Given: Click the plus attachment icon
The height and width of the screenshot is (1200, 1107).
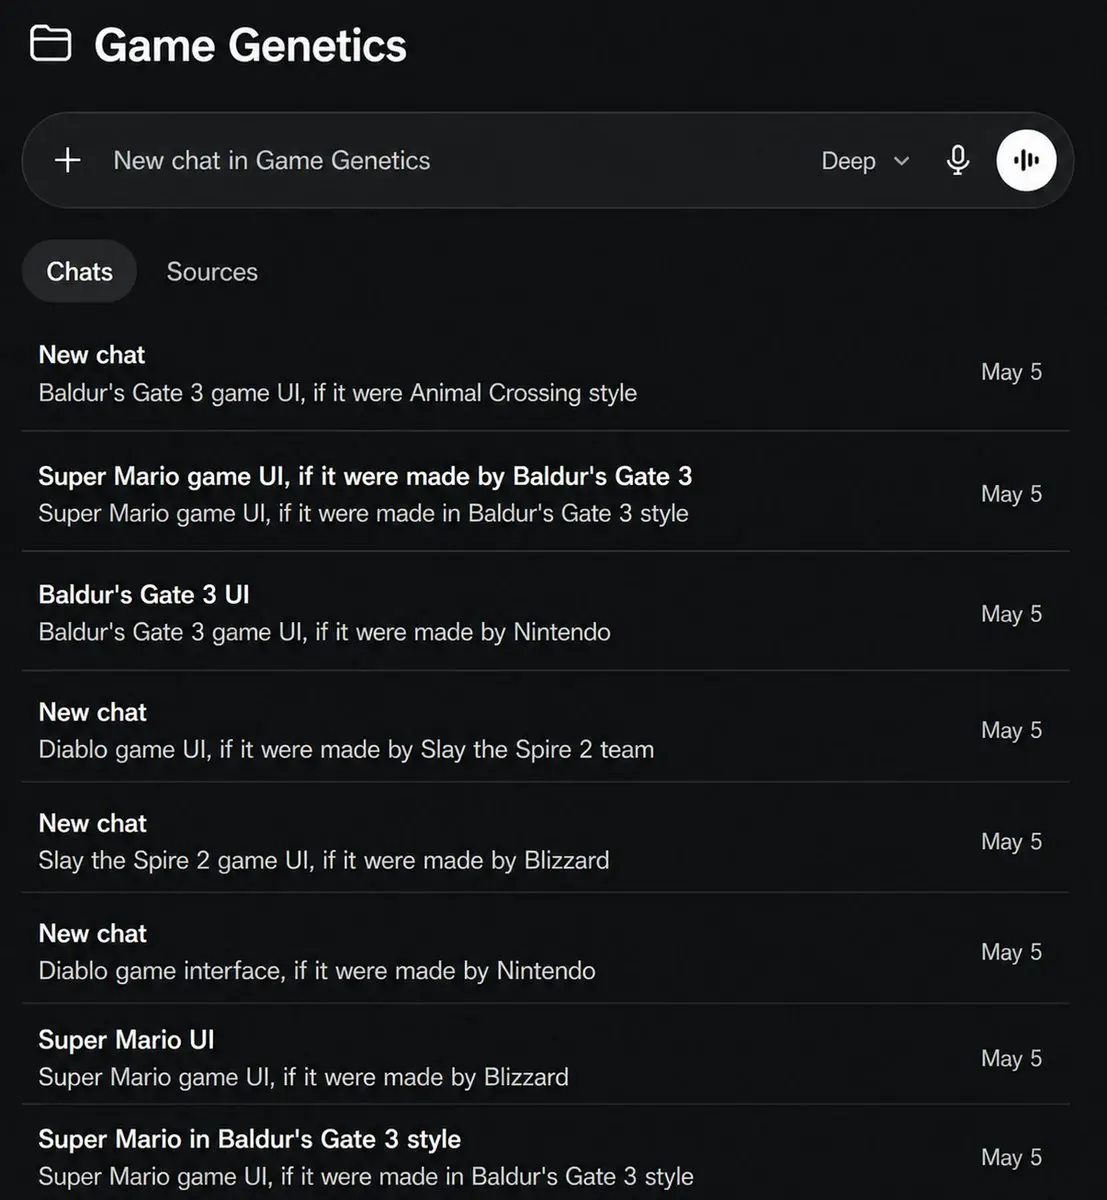Looking at the screenshot, I should tap(67, 160).
